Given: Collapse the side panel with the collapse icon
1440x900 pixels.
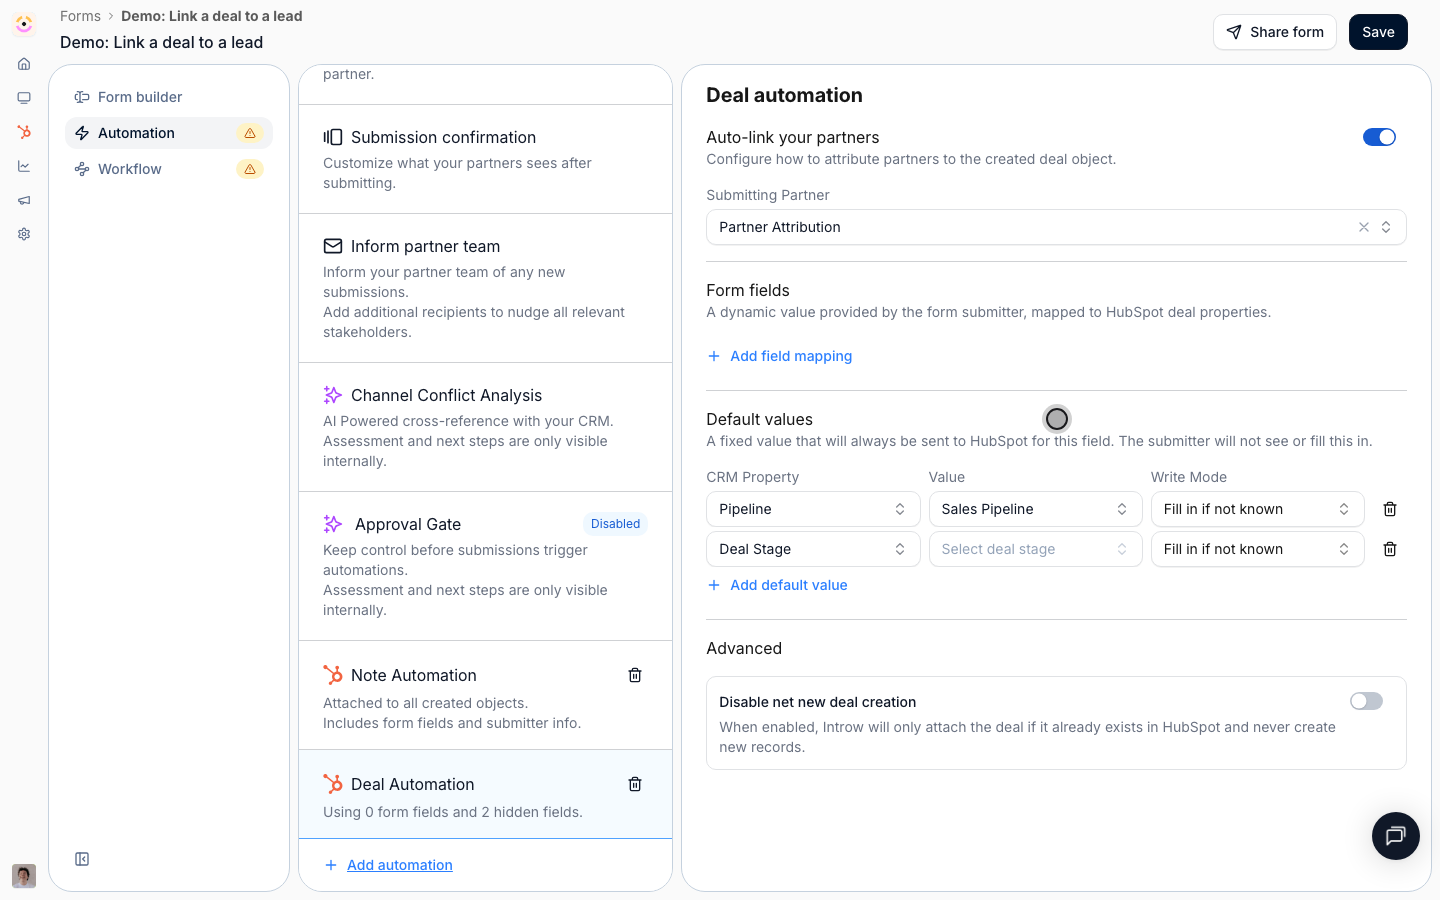Looking at the screenshot, I should 82,859.
